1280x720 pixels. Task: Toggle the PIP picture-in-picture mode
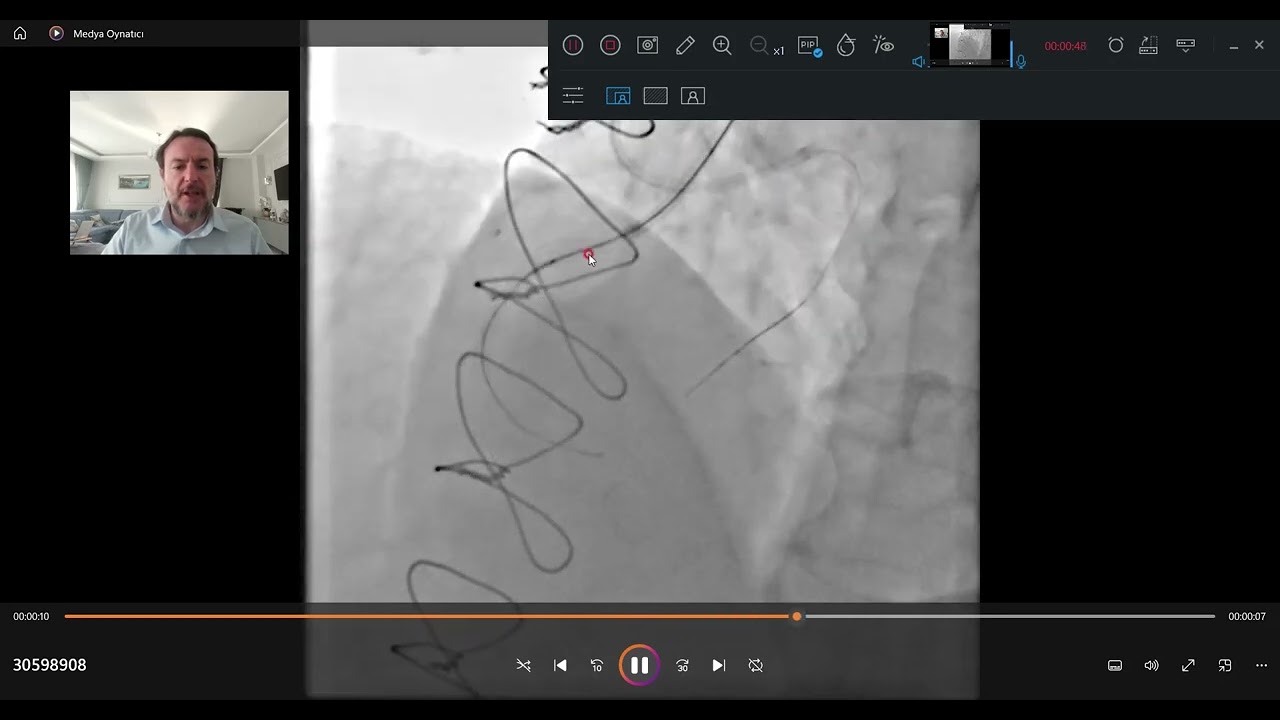[809, 46]
